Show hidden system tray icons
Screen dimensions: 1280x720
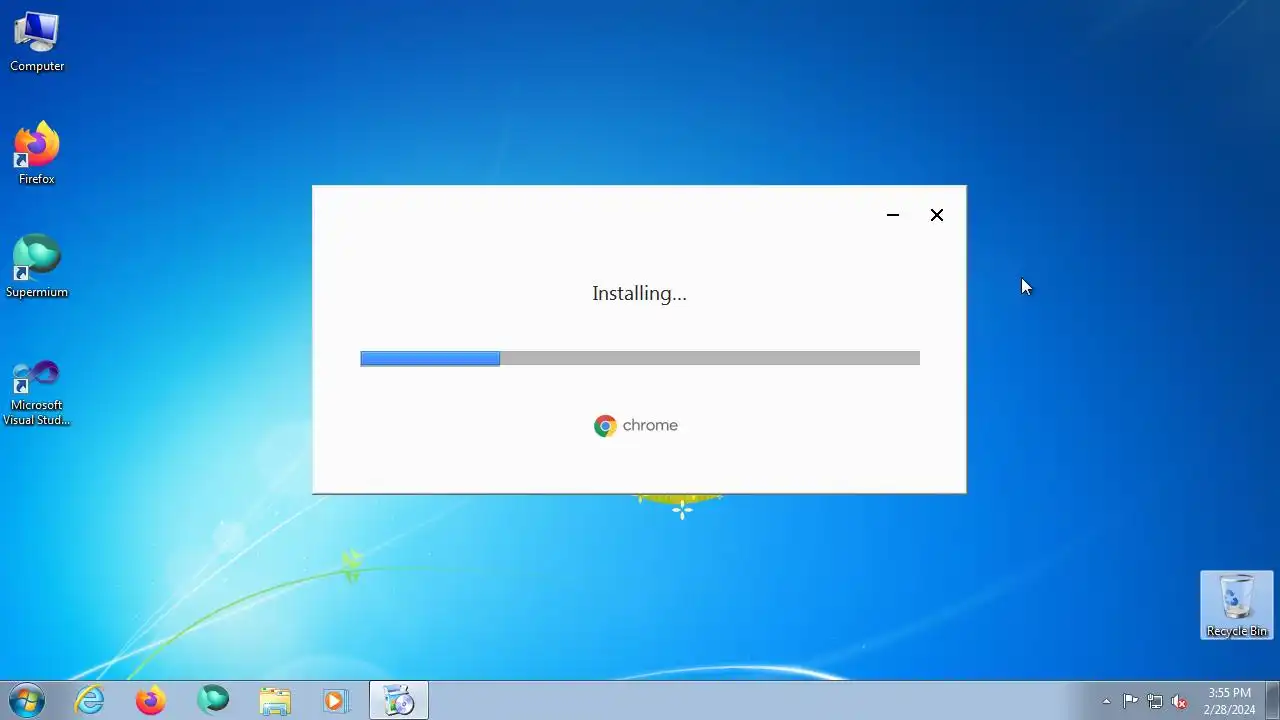[x=1106, y=701]
